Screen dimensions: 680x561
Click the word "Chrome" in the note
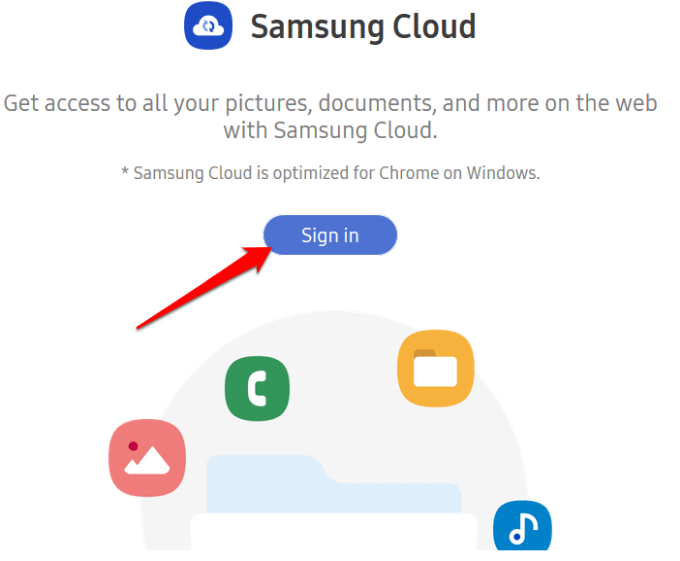405,173
